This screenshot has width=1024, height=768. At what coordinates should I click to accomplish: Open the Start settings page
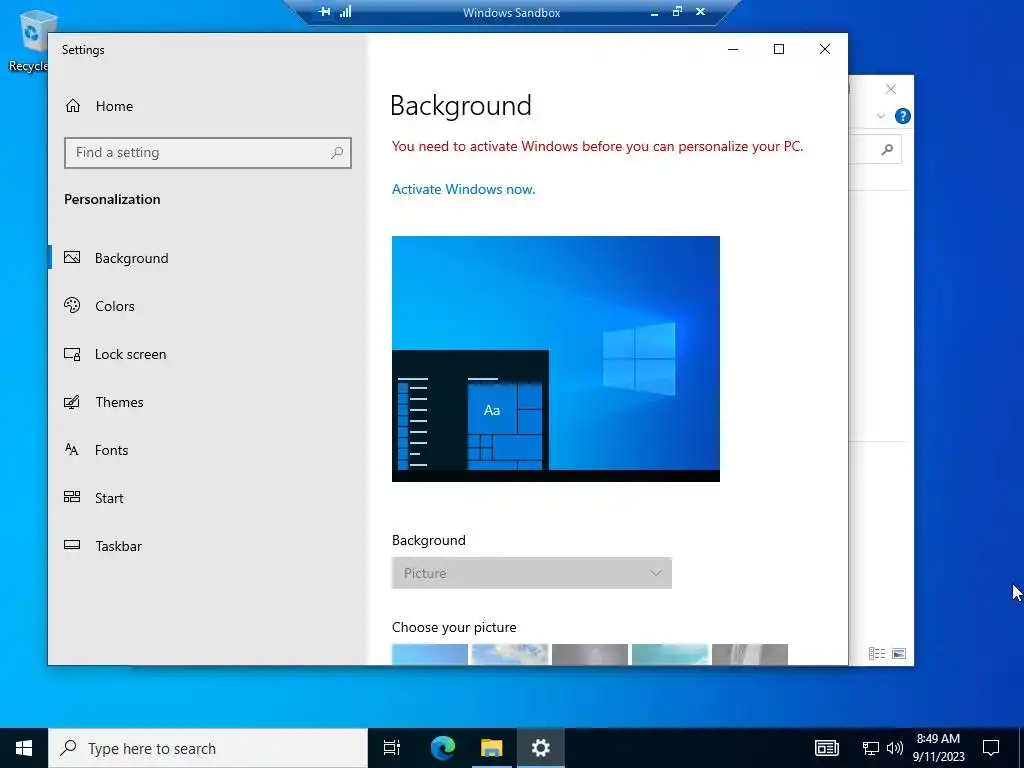(x=208, y=498)
